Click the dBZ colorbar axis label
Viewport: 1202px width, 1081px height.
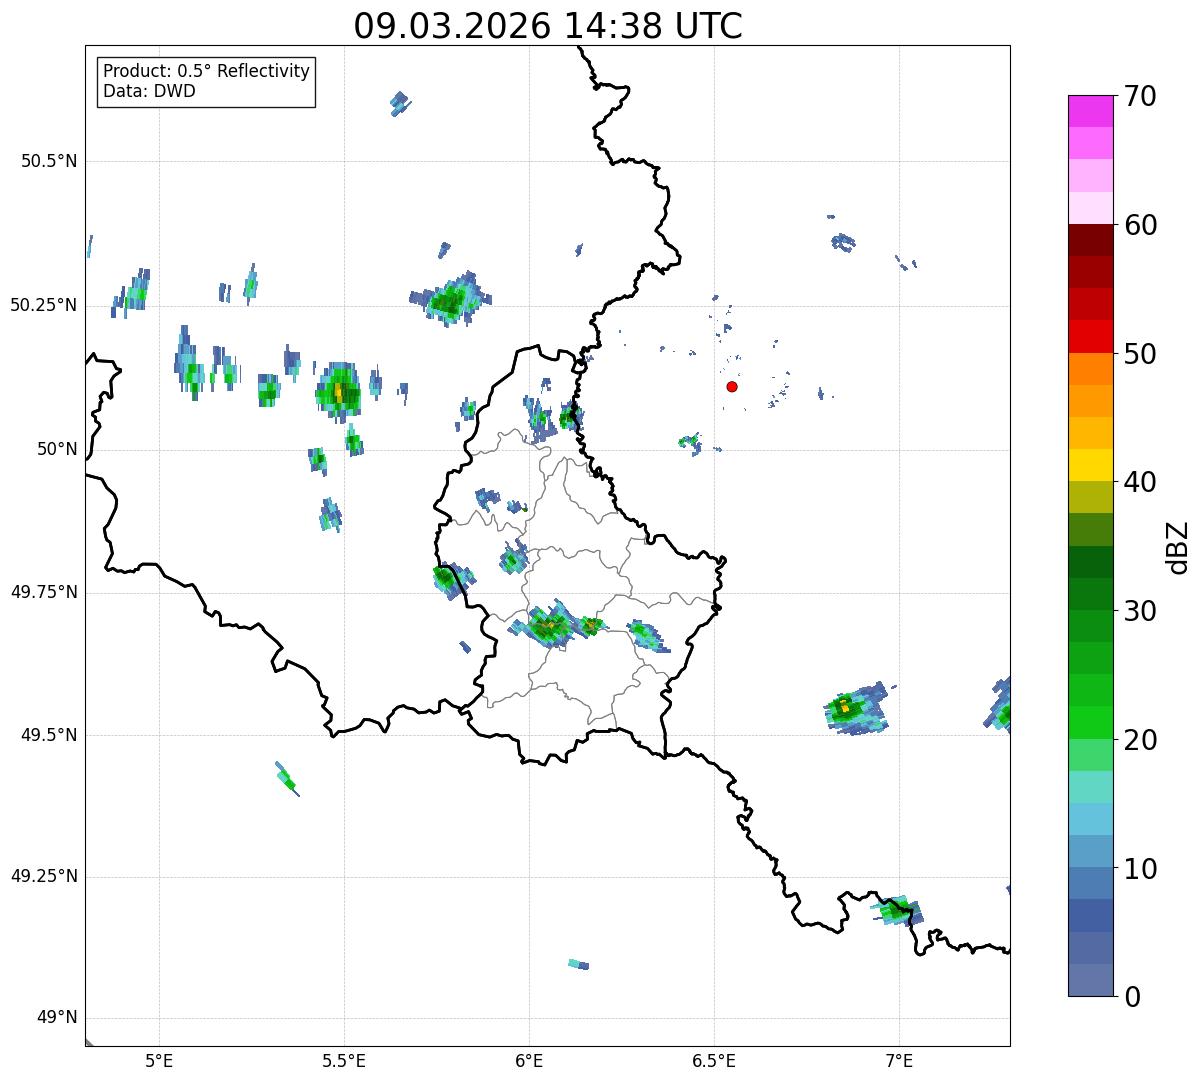[1178, 547]
